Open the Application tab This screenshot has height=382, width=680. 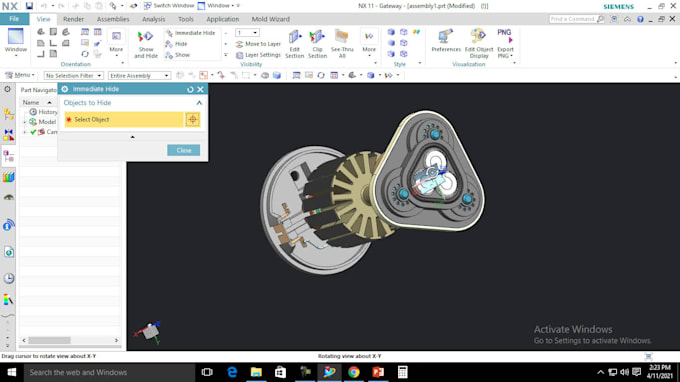pos(222,19)
